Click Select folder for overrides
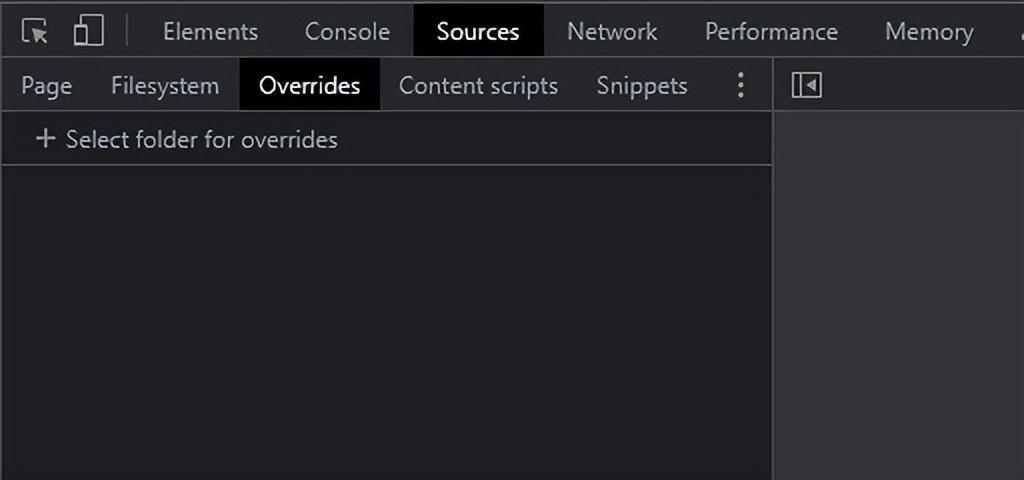This screenshot has width=1024, height=480. [202, 139]
